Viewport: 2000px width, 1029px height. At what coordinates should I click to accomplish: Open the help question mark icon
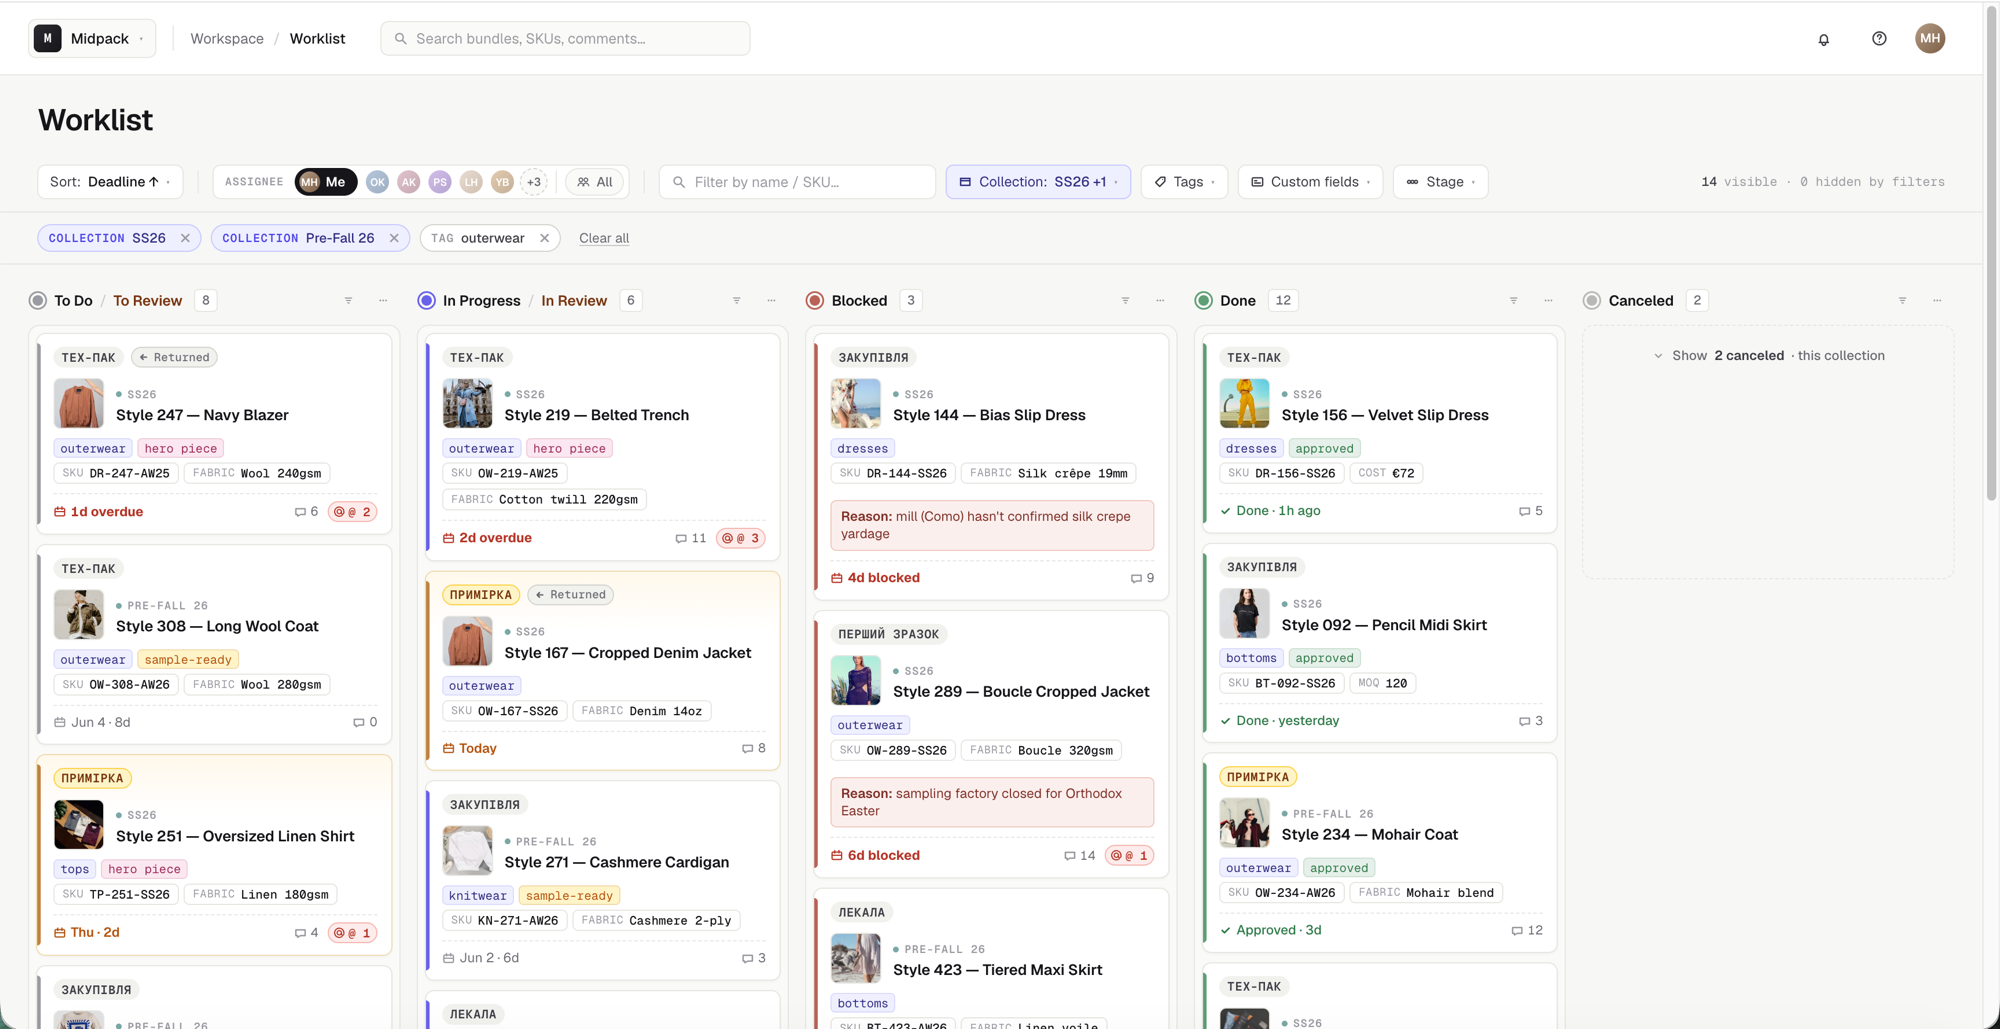1879,39
